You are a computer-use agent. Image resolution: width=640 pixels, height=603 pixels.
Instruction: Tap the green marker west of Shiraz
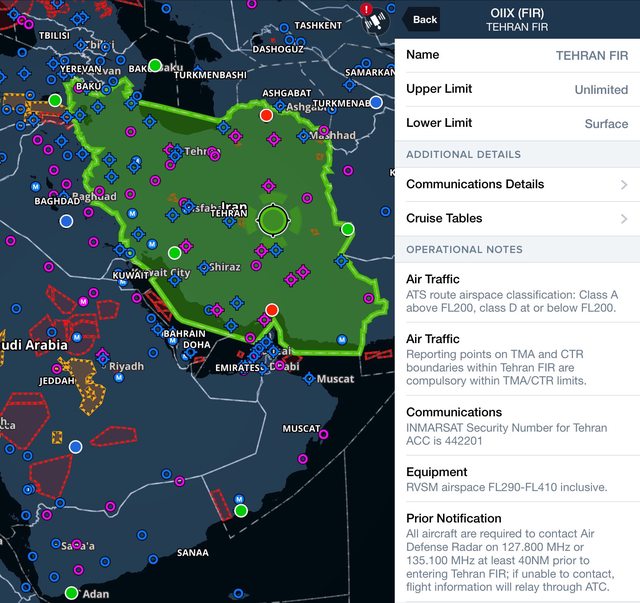coord(174,252)
